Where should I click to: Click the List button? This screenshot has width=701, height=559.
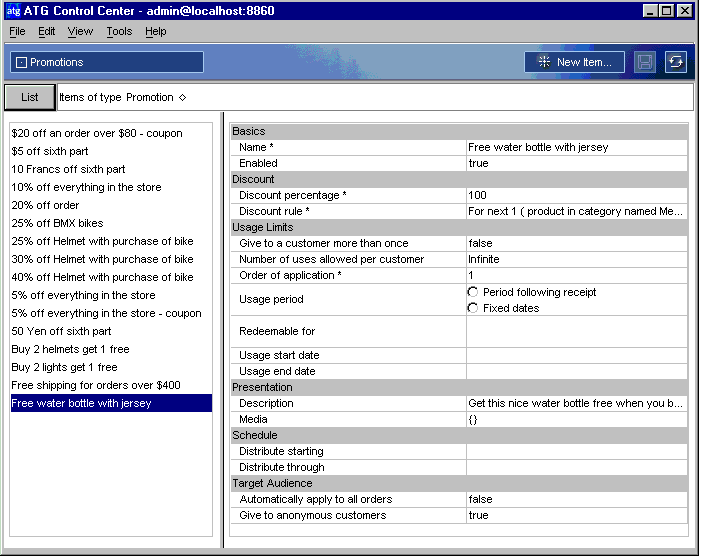30,97
